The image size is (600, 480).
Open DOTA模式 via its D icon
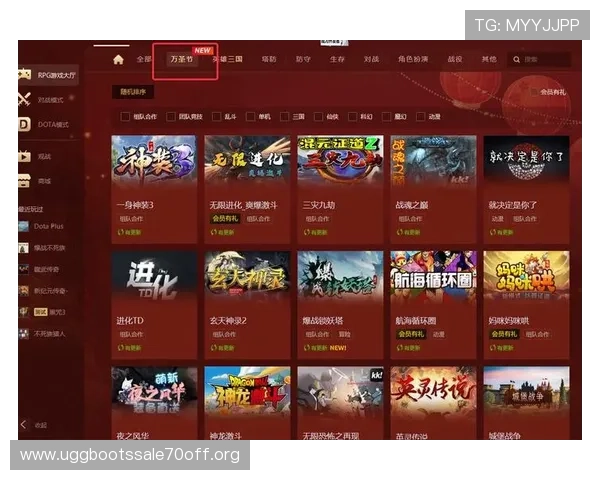click(25, 125)
